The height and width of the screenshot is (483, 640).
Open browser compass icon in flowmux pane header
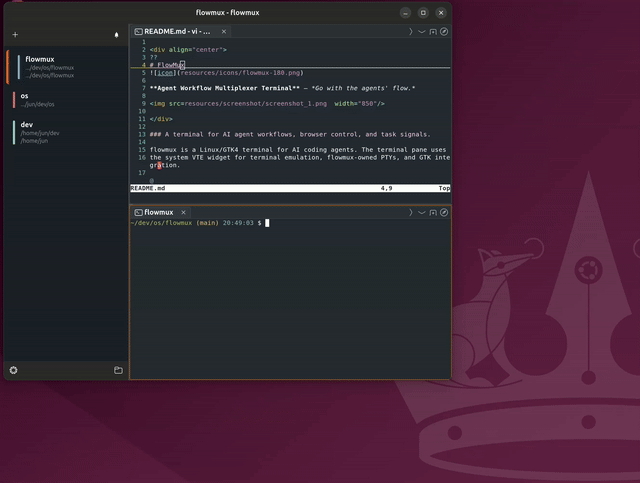(x=444, y=212)
